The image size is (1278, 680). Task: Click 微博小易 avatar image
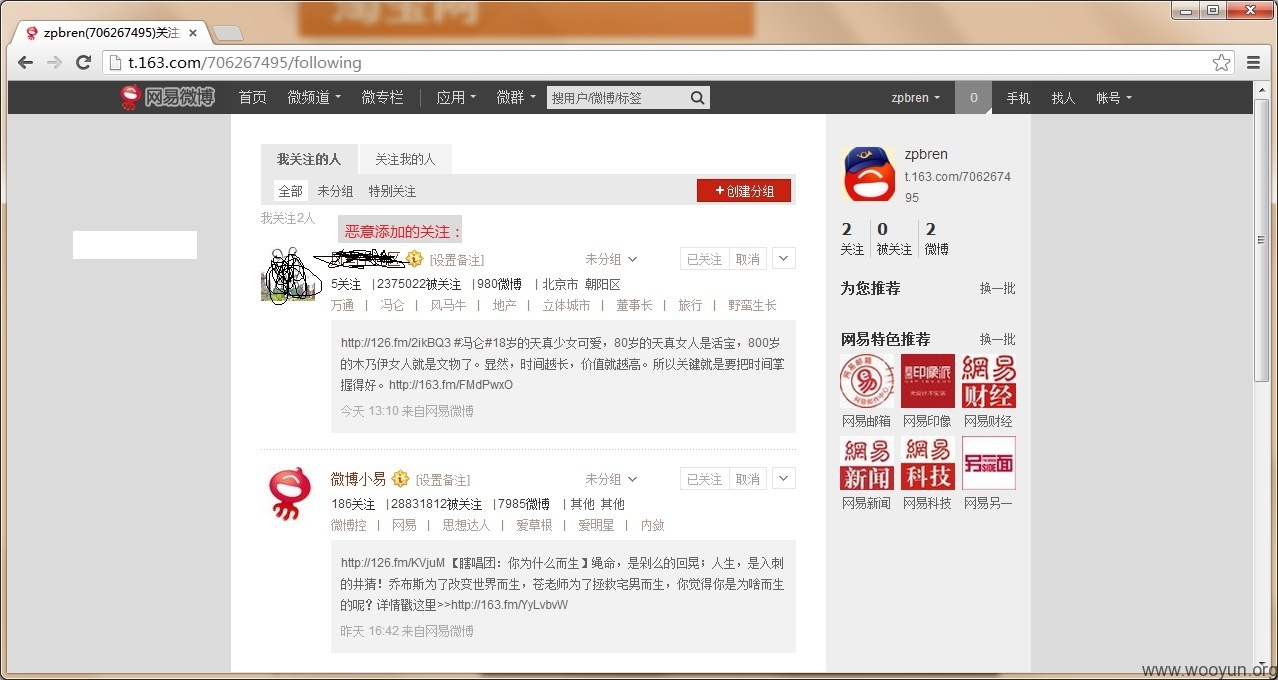pyautogui.click(x=290, y=495)
